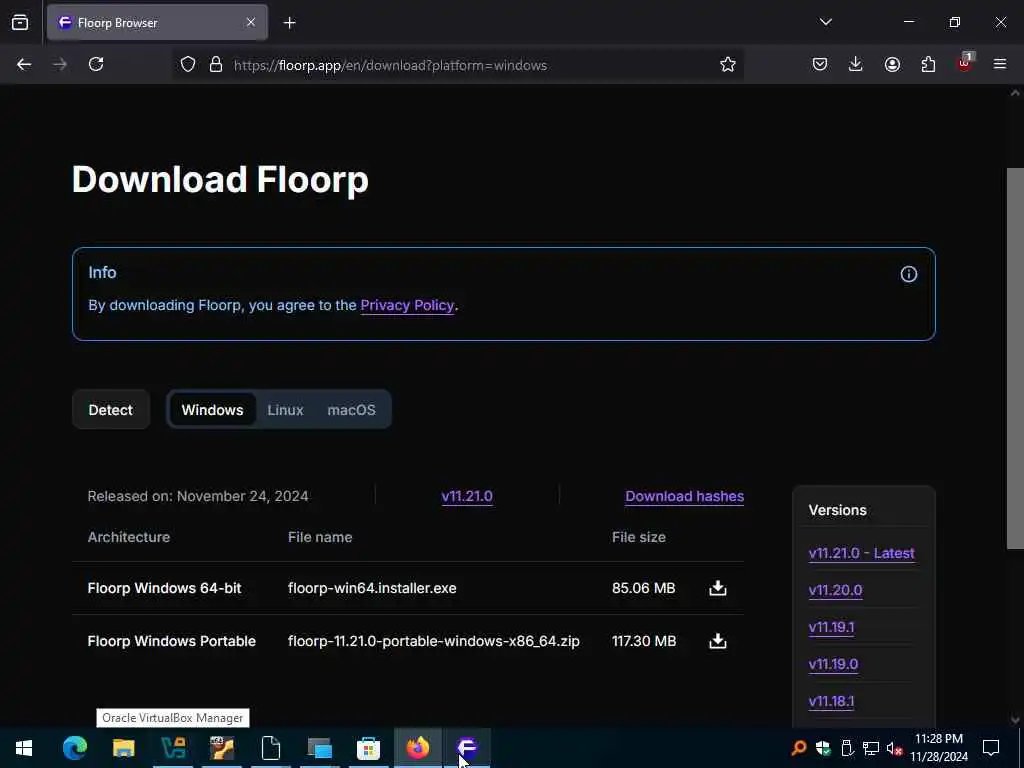Open Microsoft Store from the taskbar

pyautogui.click(x=368, y=748)
